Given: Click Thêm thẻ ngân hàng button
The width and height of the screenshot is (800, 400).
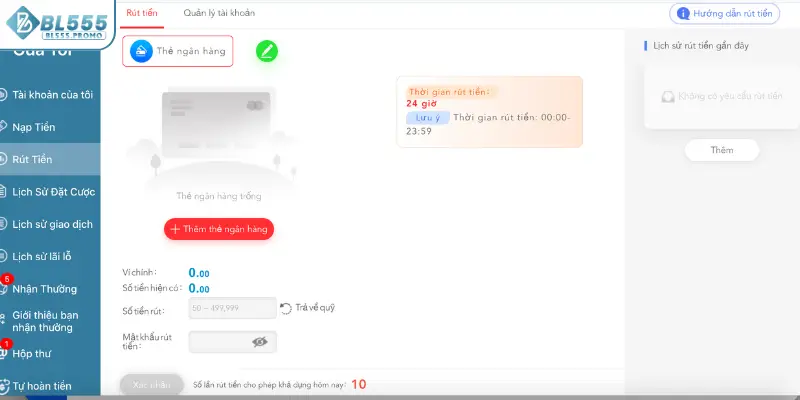Looking at the screenshot, I should [219, 229].
